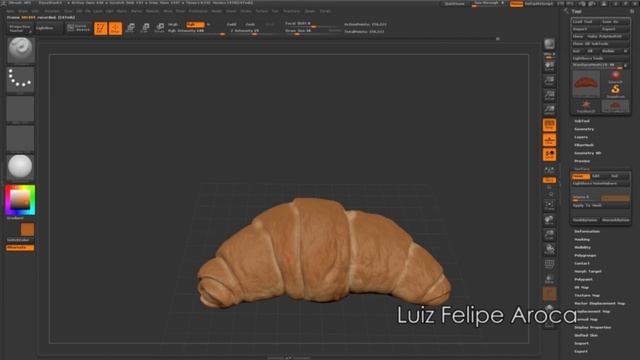Select the red sphere tool icon

pos(616,76)
